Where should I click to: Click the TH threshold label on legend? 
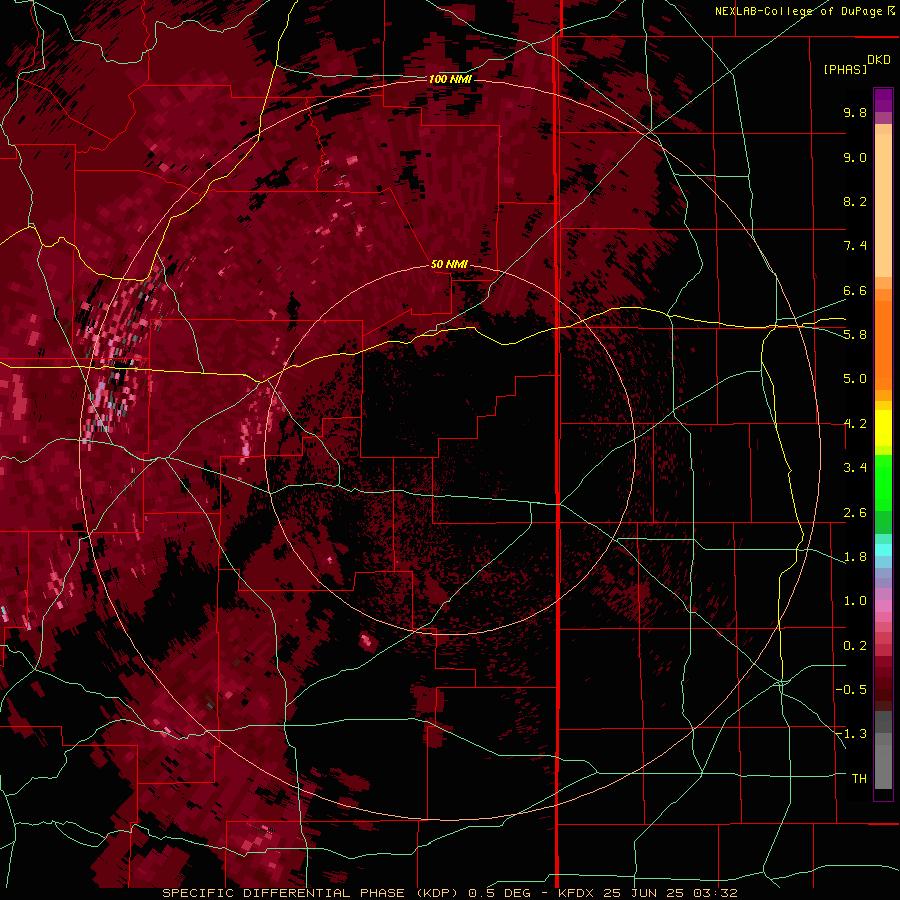[859, 779]
